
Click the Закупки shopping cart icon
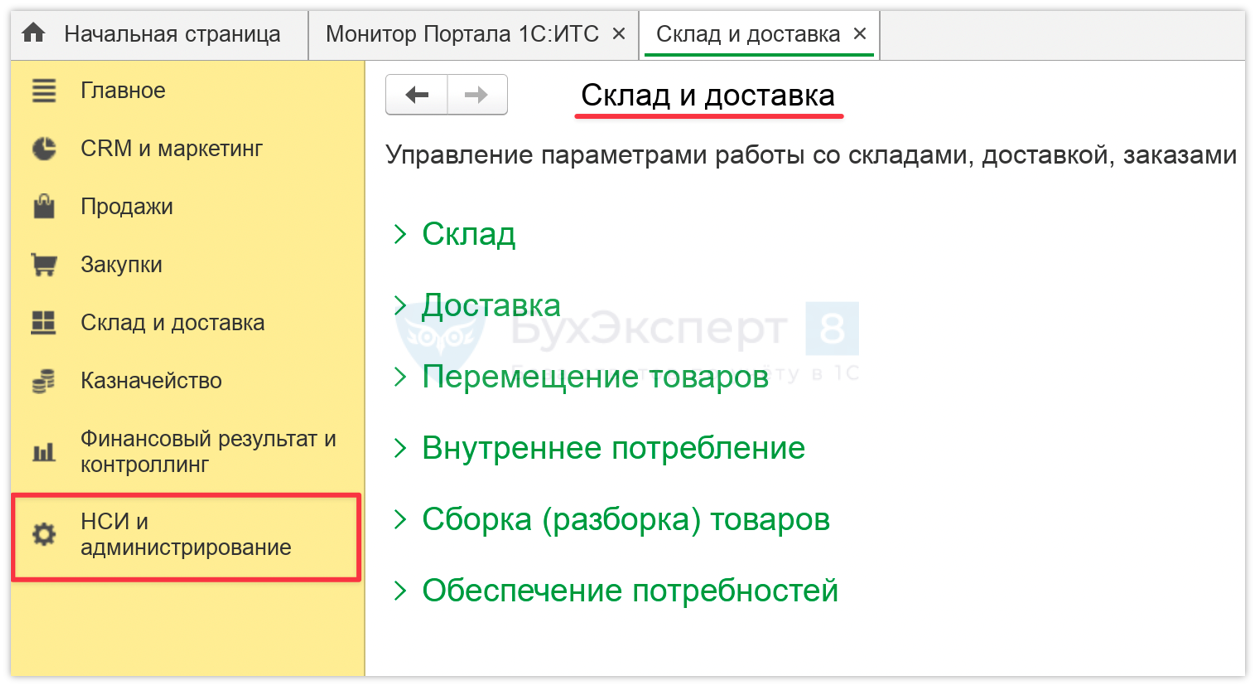[x=44, y=265]
